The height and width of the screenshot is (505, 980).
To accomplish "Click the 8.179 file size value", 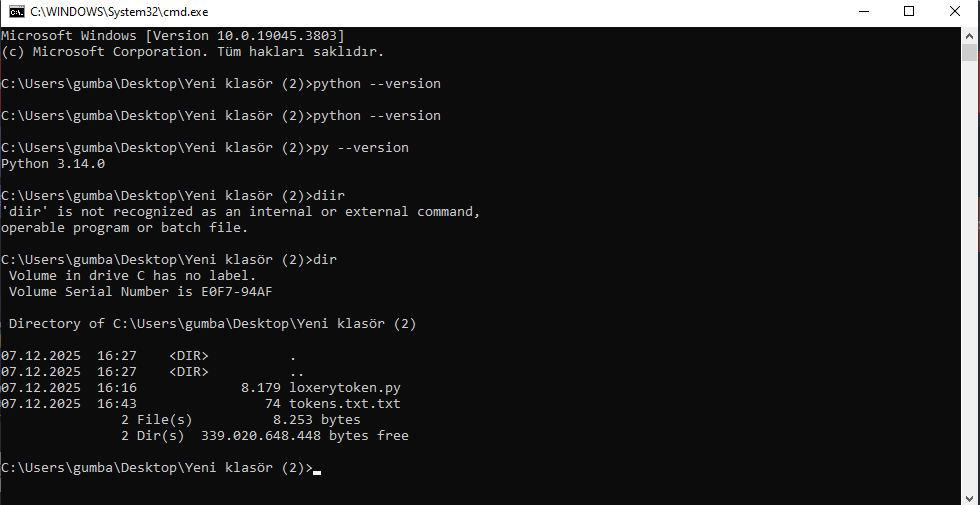I will [261, 388].
